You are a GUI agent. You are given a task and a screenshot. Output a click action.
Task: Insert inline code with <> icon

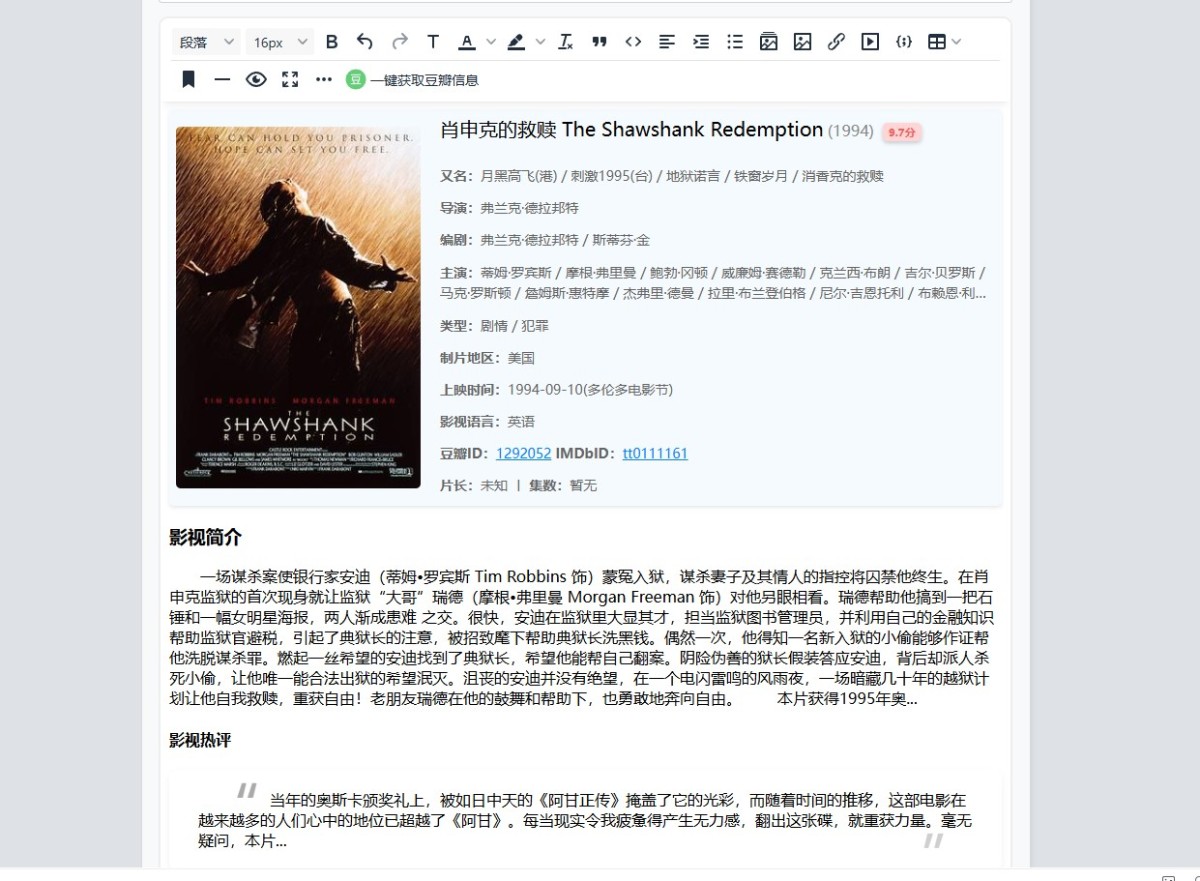pyautogui.click(x=633, y=42)
